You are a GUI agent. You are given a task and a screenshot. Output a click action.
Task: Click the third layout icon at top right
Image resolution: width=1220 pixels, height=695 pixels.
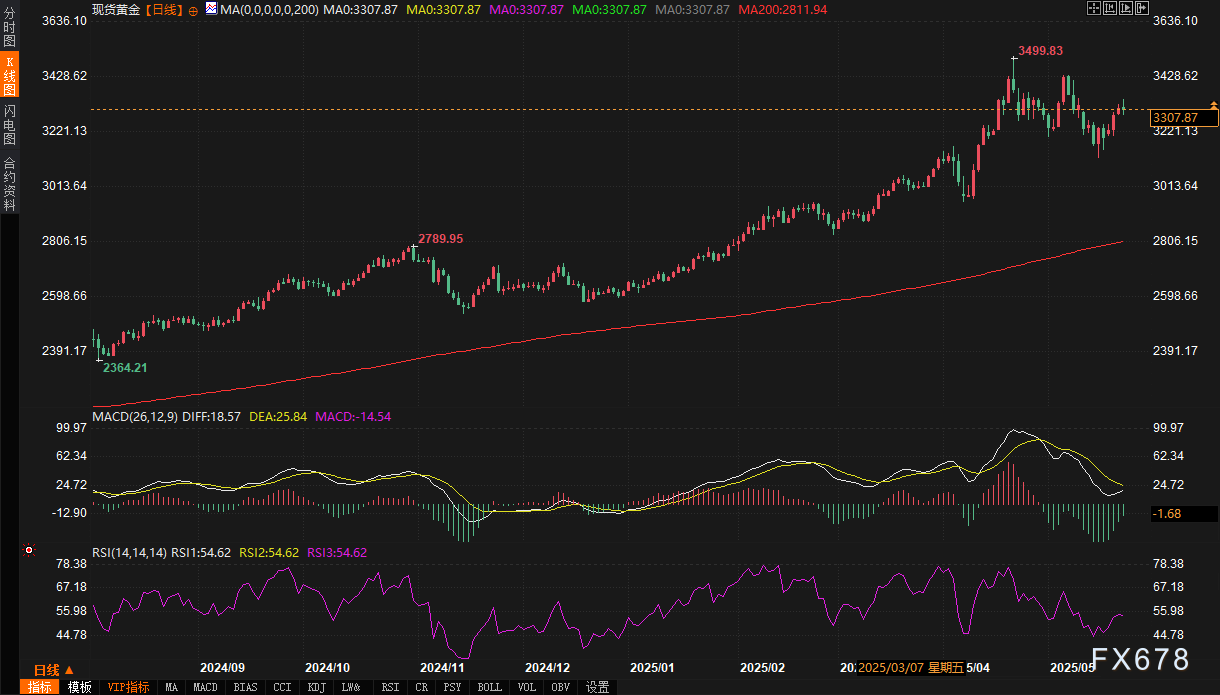click(x=1125, y=8)
